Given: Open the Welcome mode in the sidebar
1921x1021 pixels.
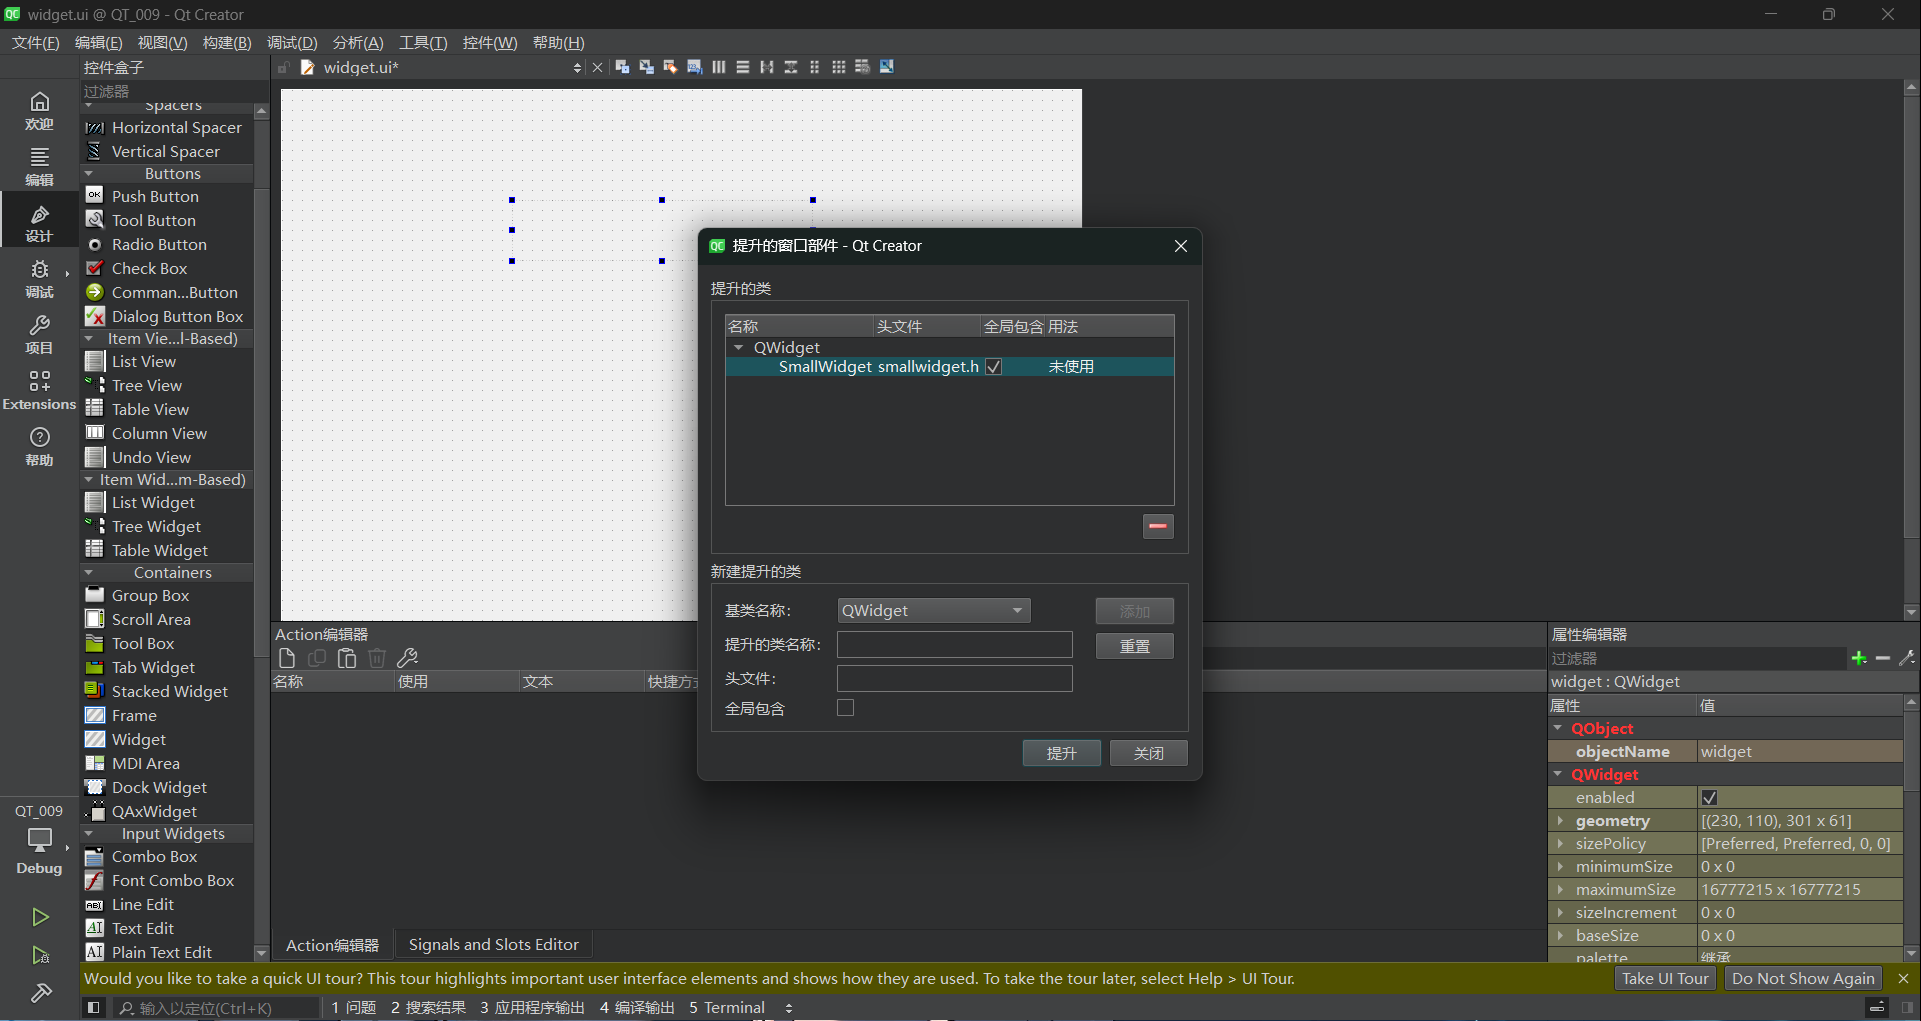Looking at the screenshot, I should (39, 110).
